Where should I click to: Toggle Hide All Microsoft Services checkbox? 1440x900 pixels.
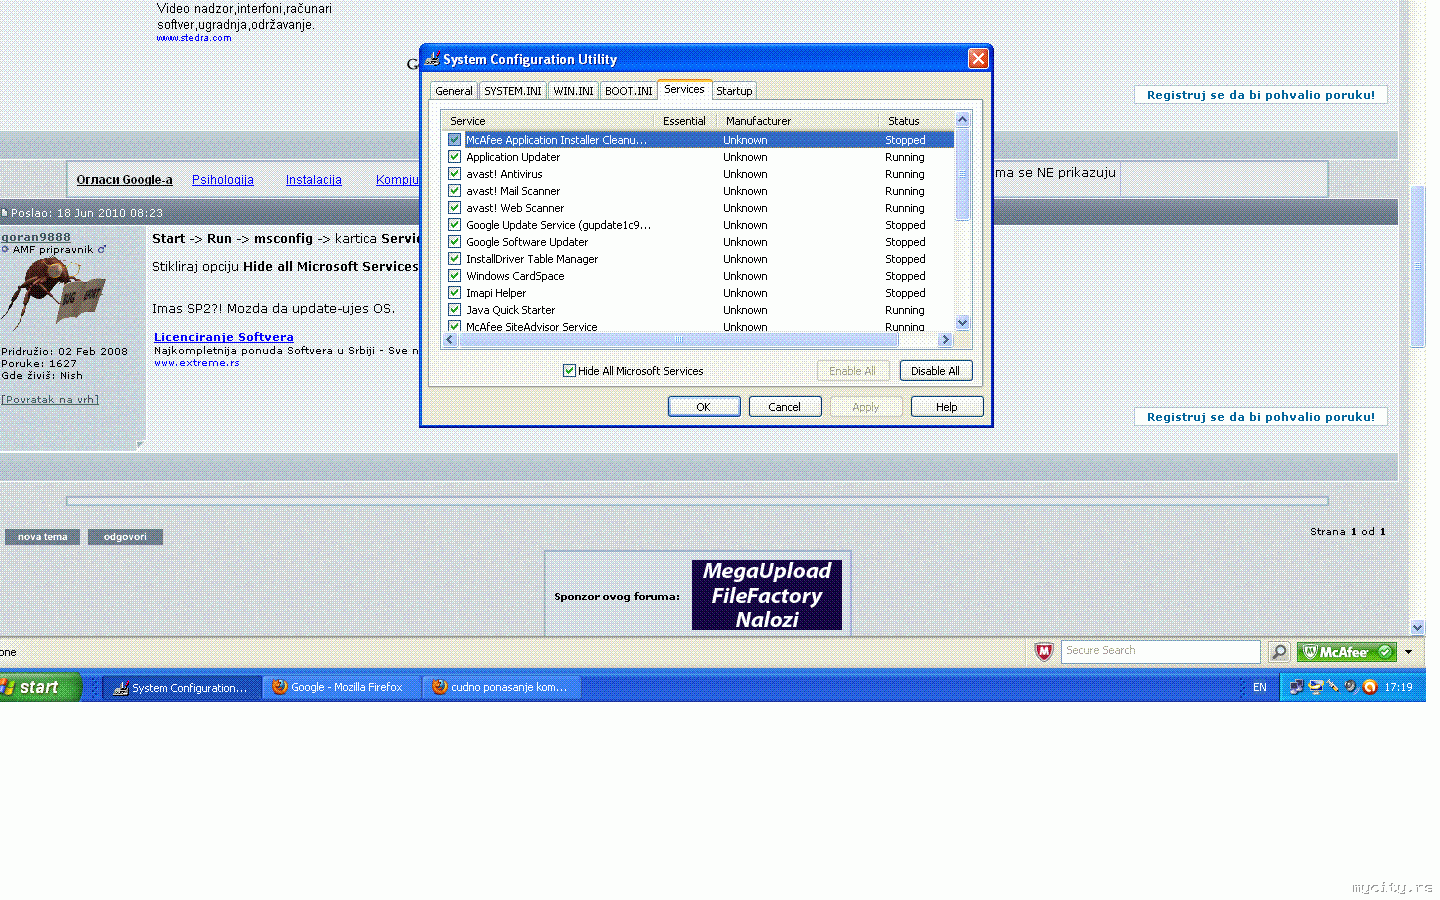click(569, 371)
